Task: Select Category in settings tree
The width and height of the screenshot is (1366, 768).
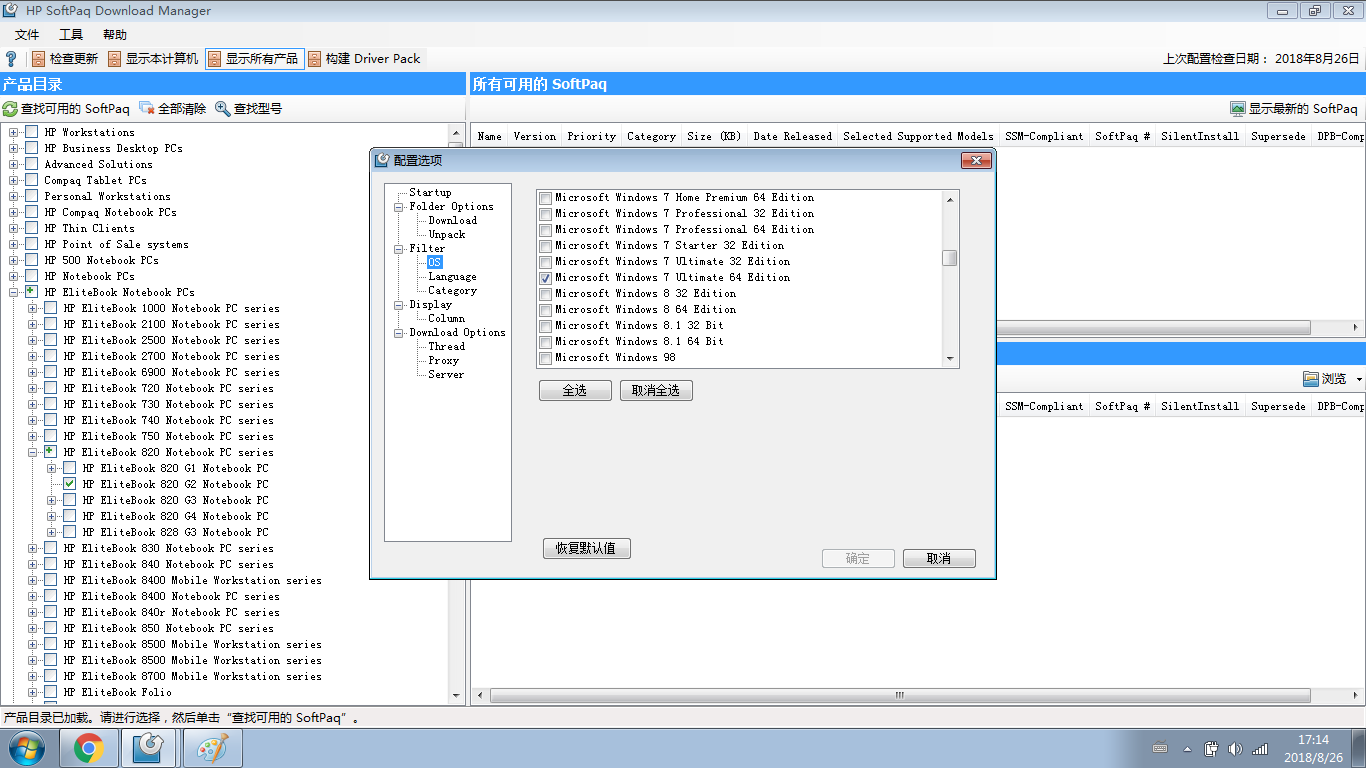Action: tap(452, 290)
